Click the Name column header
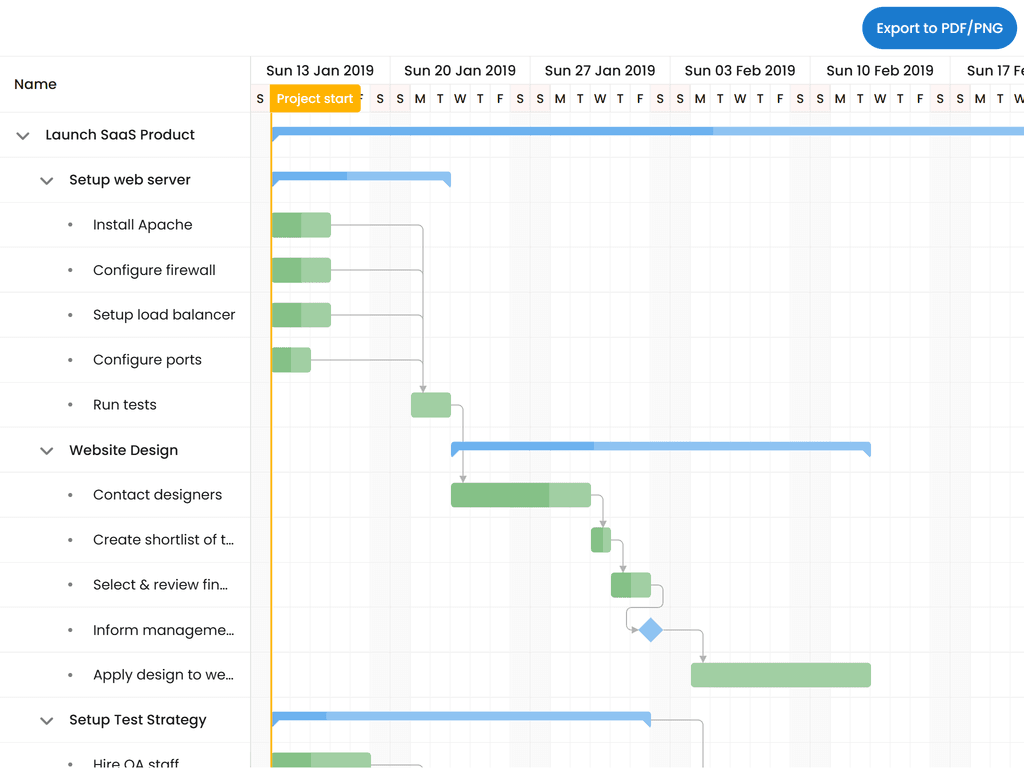This screenshot has width=1024, height=768. point(36,84)
